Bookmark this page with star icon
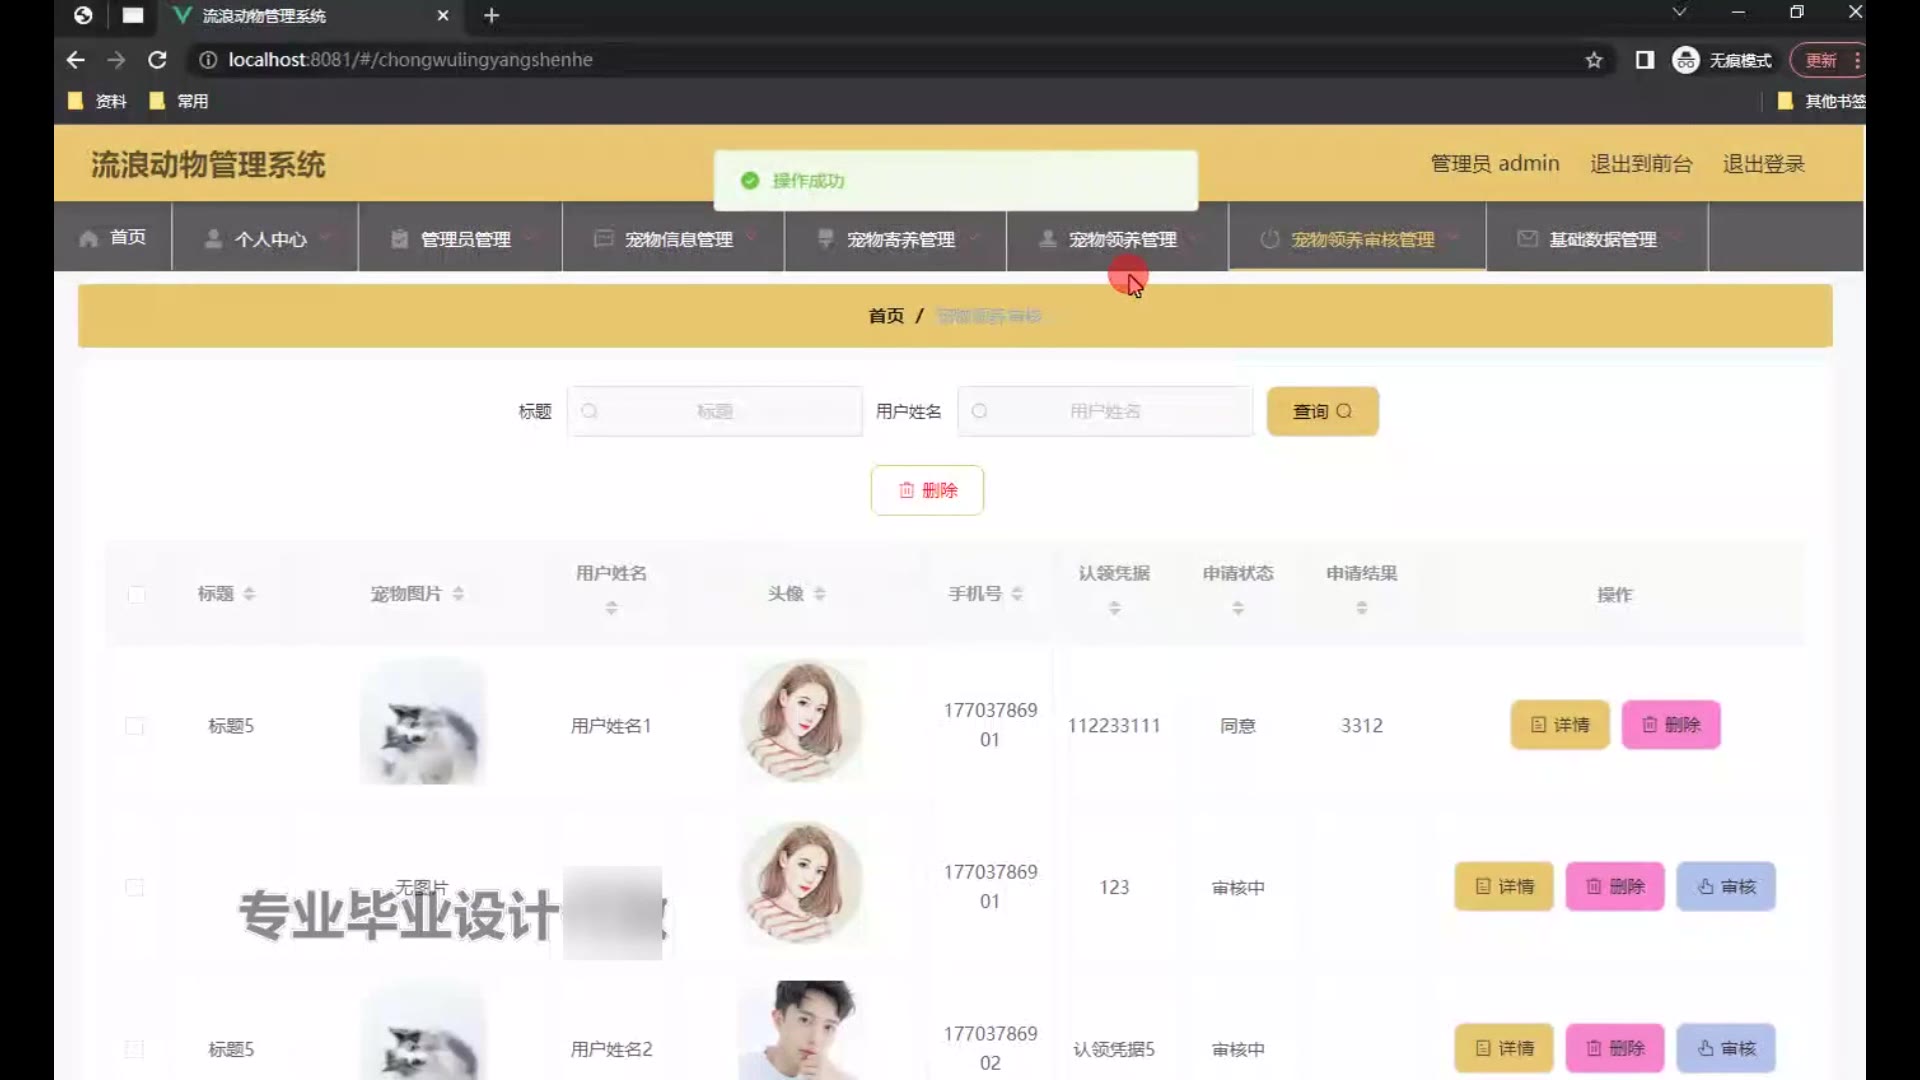The width and height of the screenshot is (1920, 1080). (1594, 60)
